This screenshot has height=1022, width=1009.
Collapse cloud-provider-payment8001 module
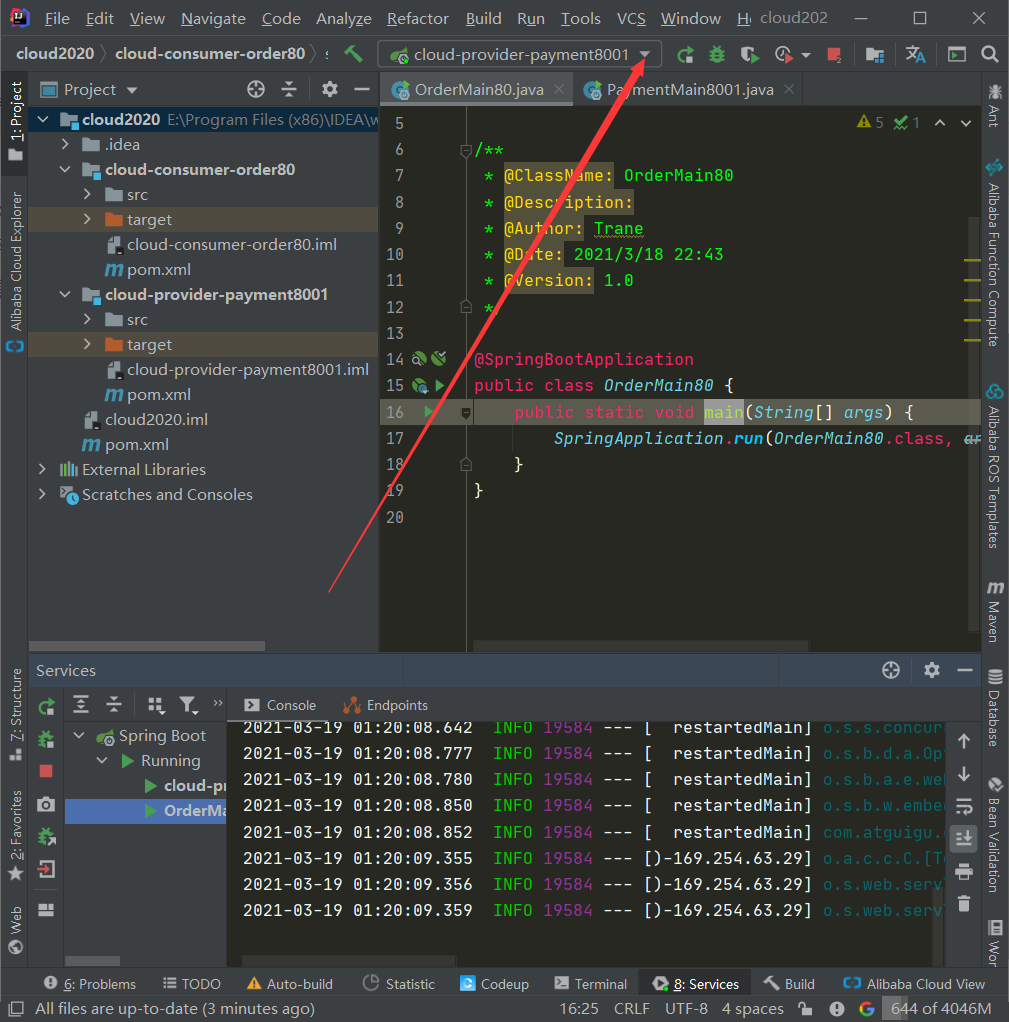(x=65, y=295)
